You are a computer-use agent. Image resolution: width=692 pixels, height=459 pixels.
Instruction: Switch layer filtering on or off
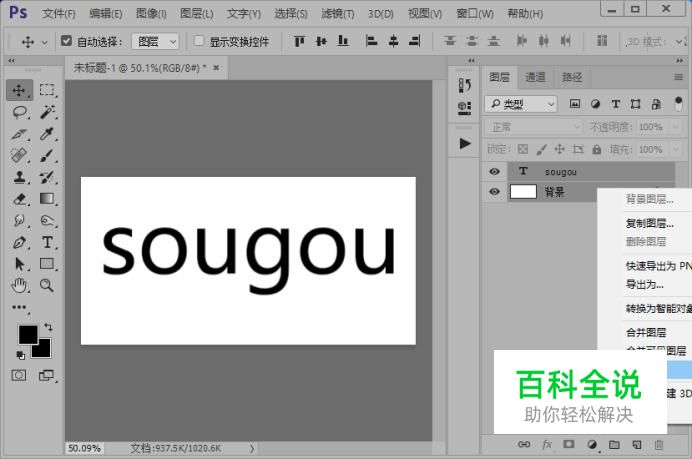click(679, 104)
